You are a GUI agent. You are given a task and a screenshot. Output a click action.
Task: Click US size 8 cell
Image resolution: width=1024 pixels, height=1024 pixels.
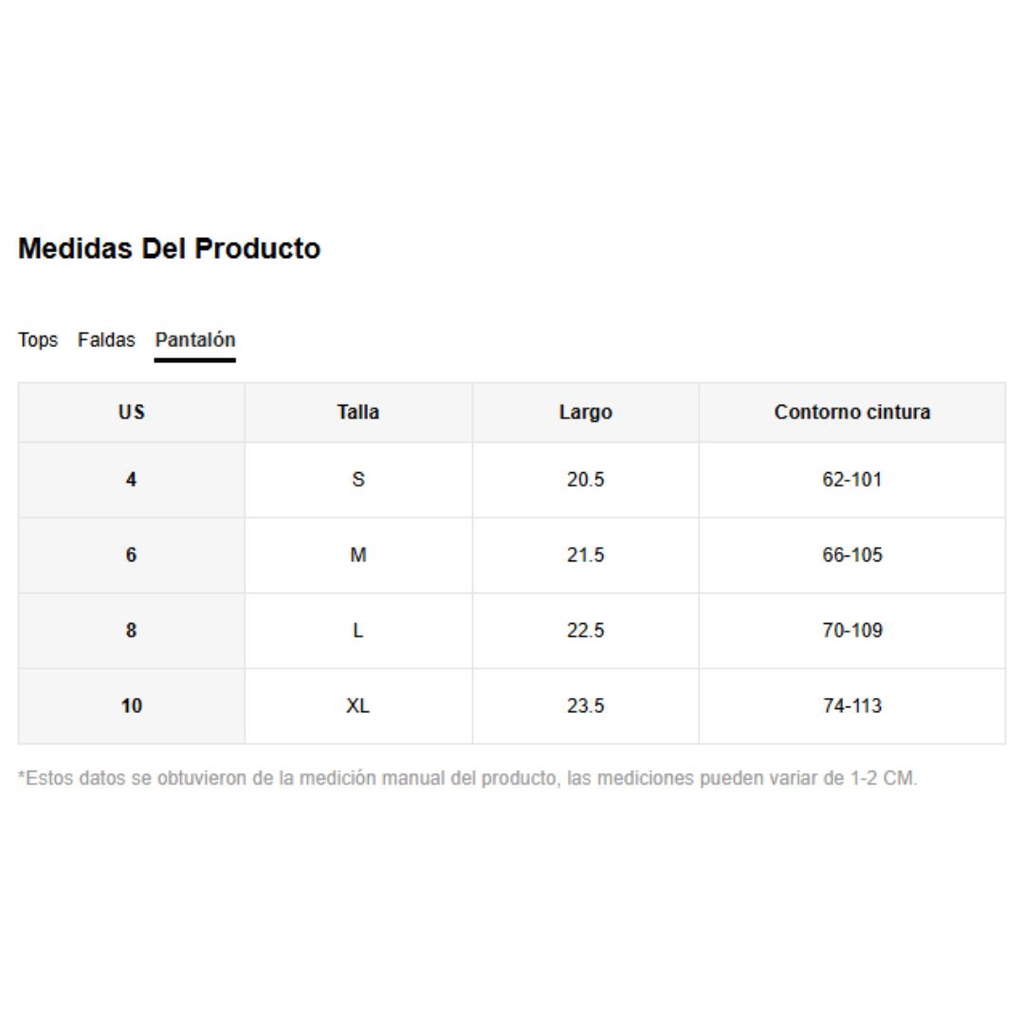131,631
